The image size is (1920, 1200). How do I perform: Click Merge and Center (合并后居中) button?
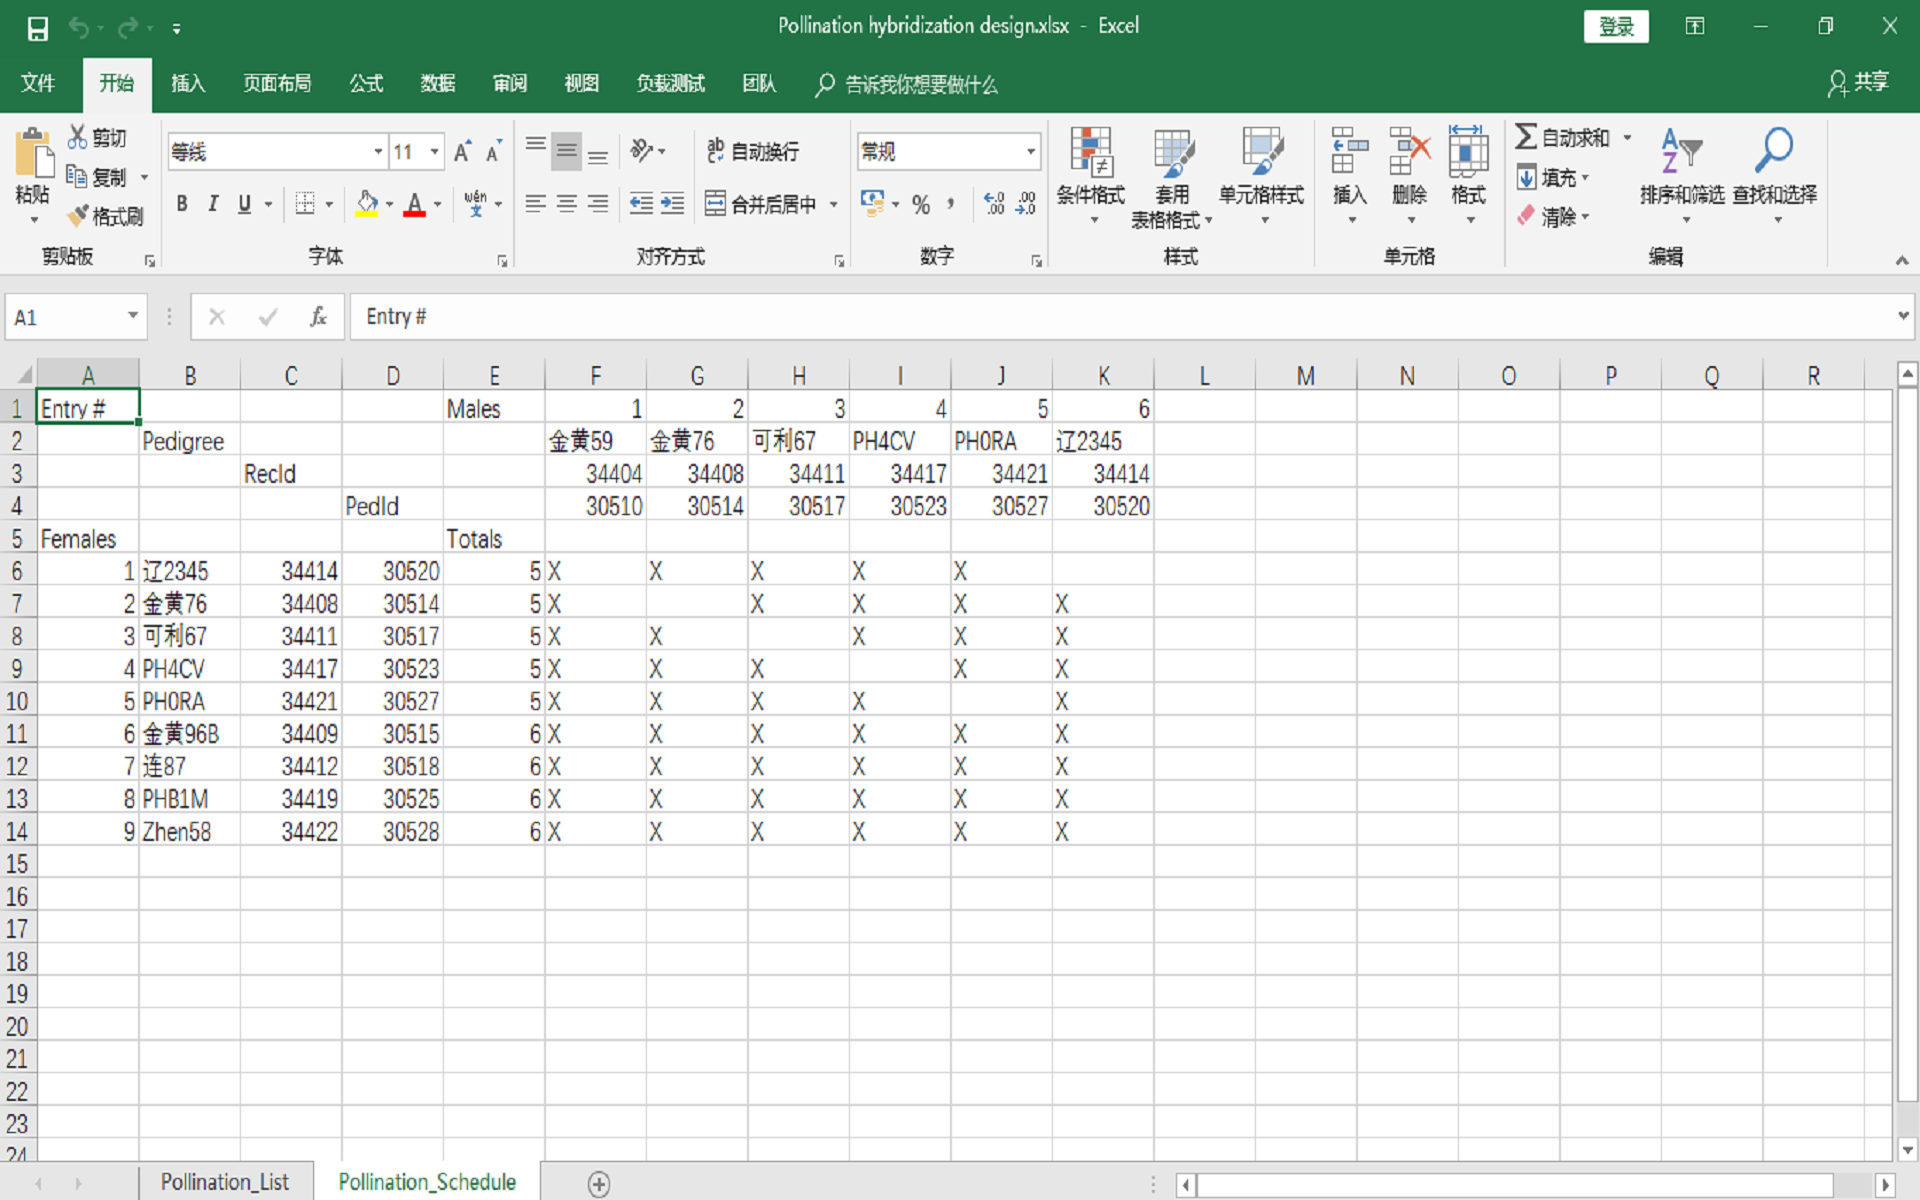point(762,204)
